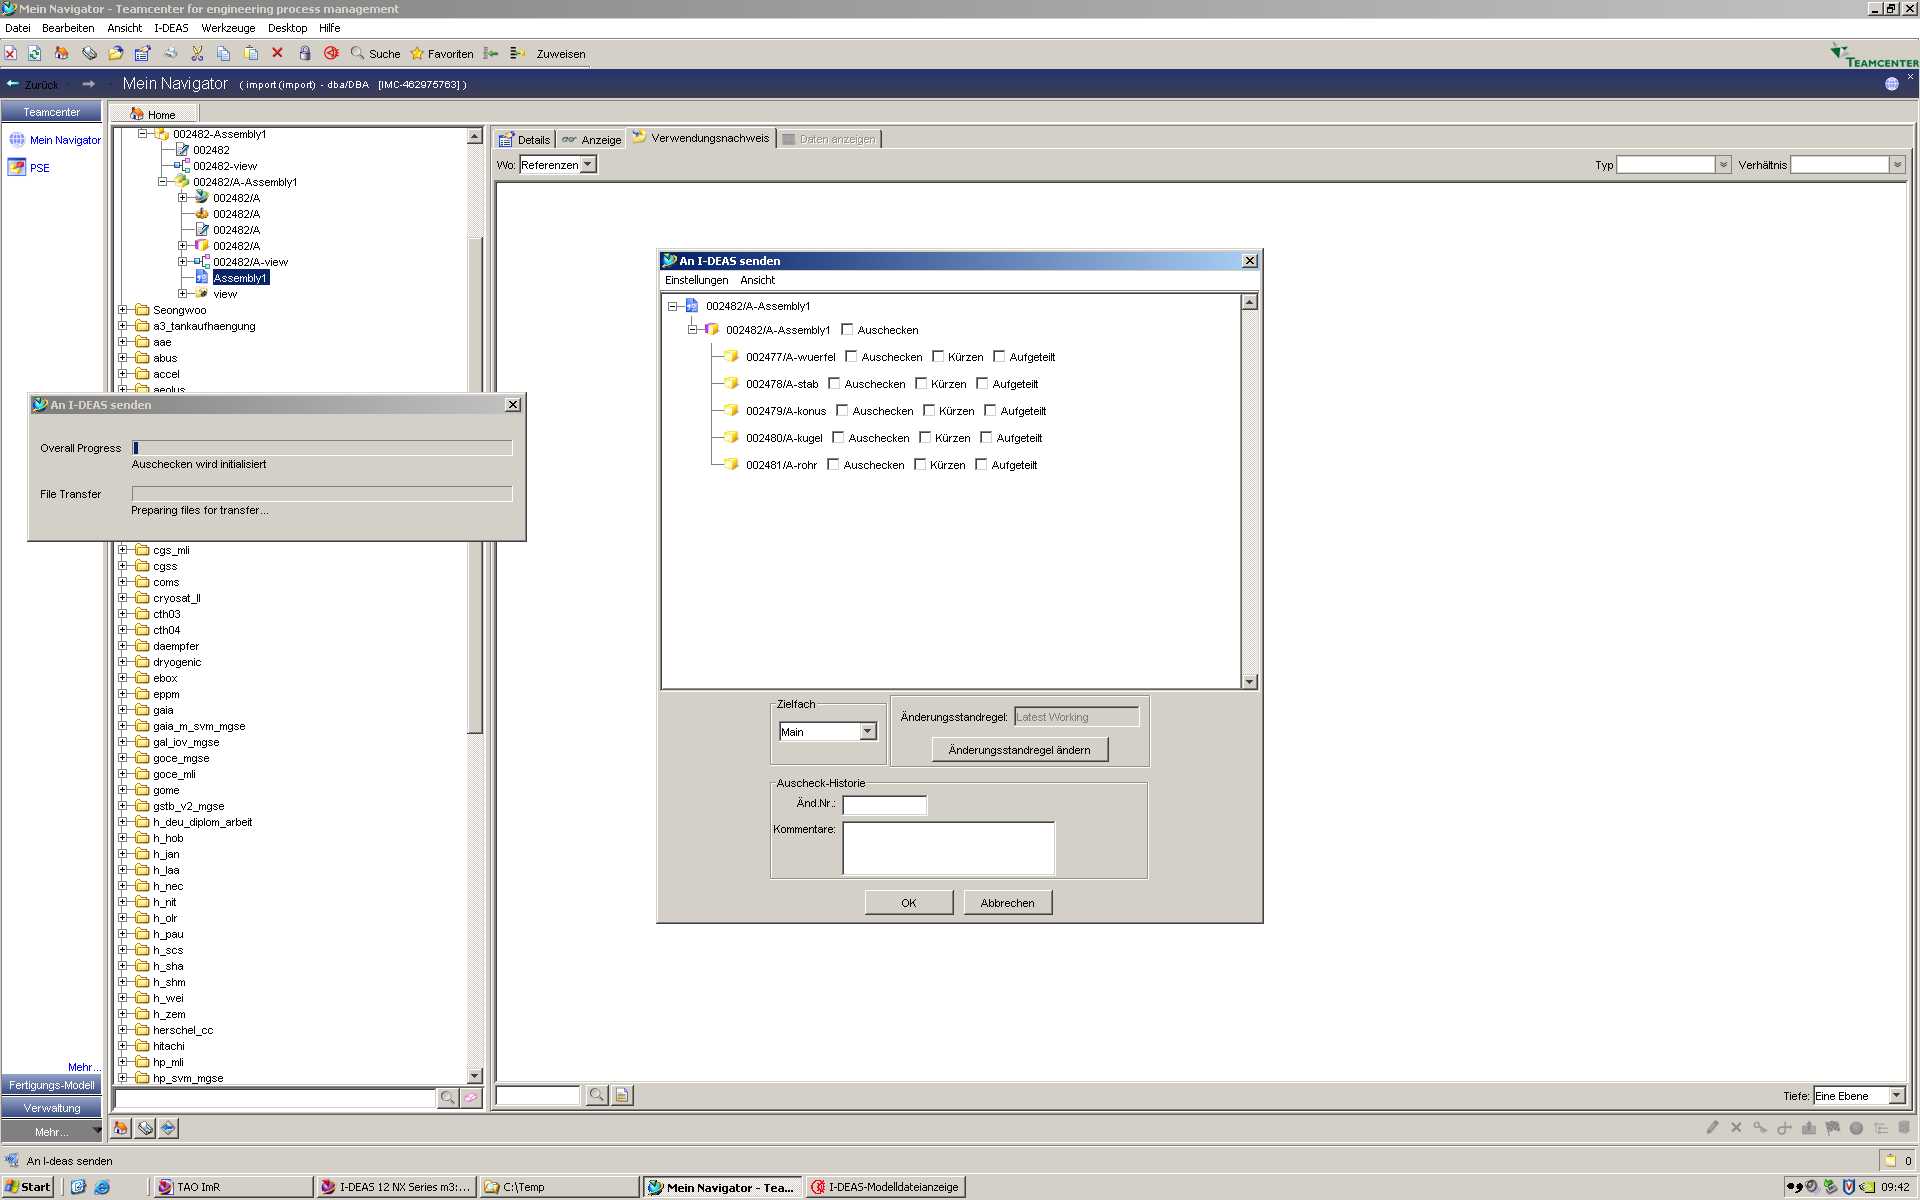
Task: Open the Fertigungs-Modell sidebar section
Action: click(52, 1085)
